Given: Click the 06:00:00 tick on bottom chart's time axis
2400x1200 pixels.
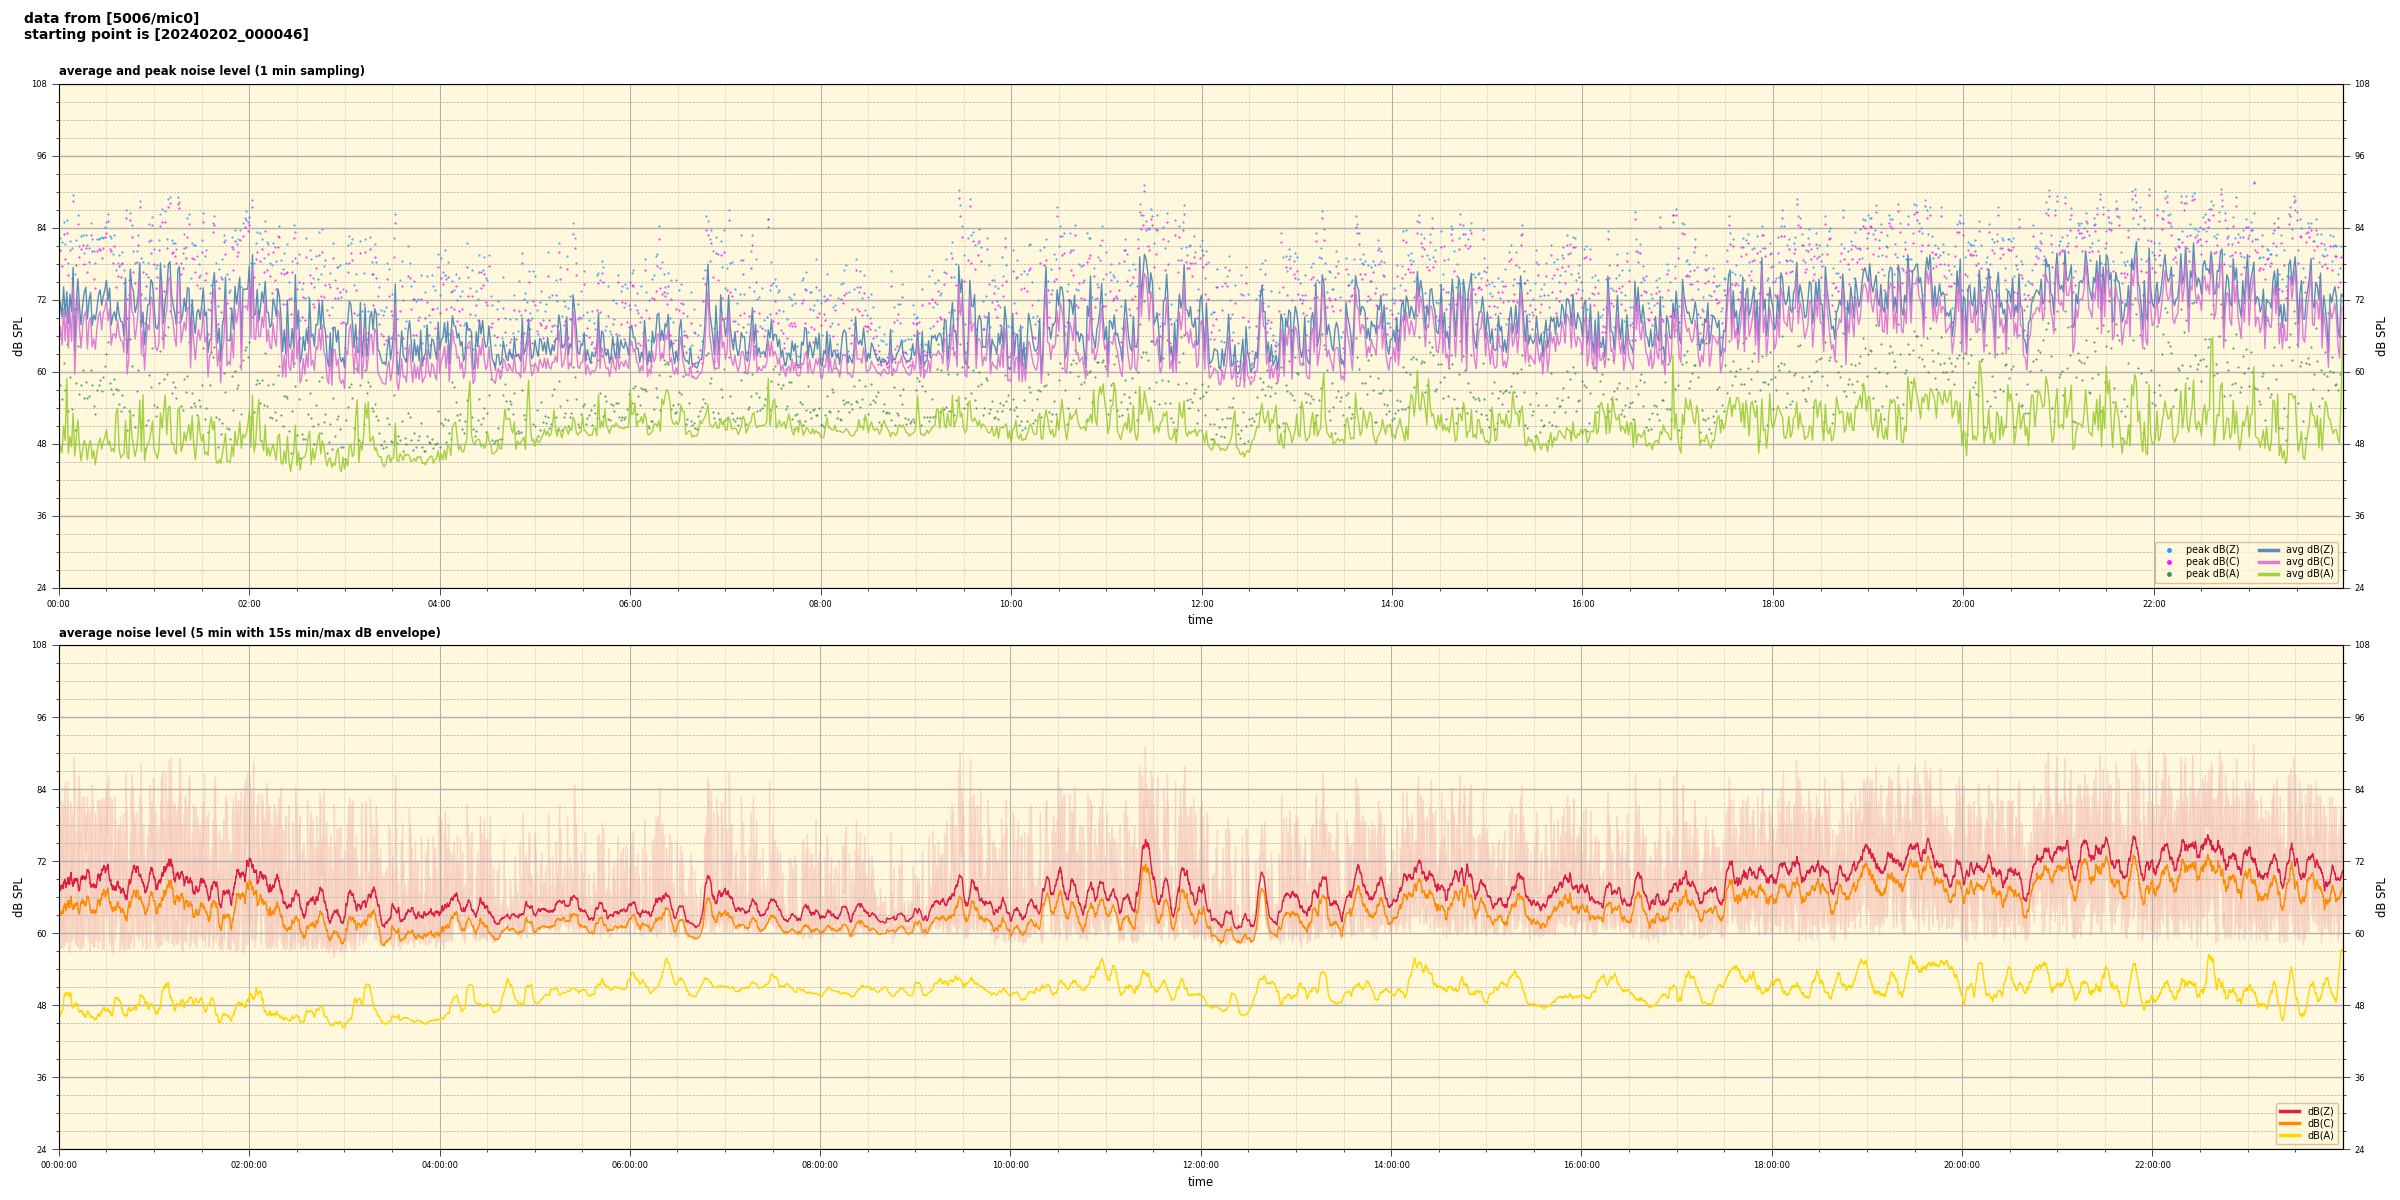Looking at the screenshot, I should [x=630, y=1165].
